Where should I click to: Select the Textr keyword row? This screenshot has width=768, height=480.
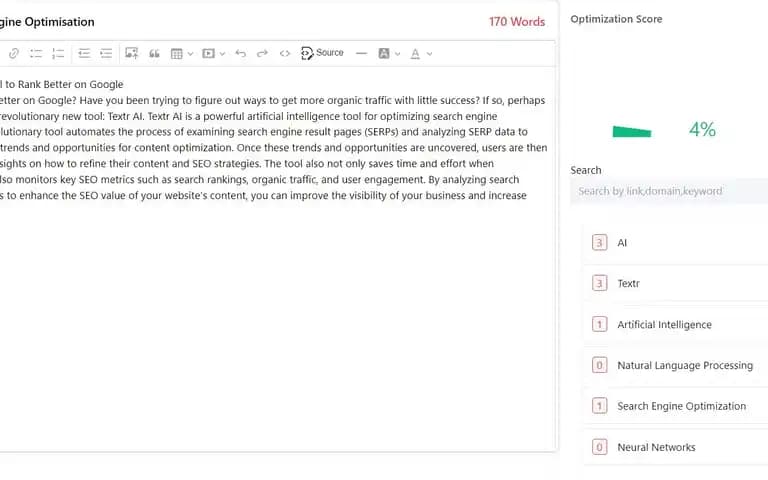(x=676, y=284)
